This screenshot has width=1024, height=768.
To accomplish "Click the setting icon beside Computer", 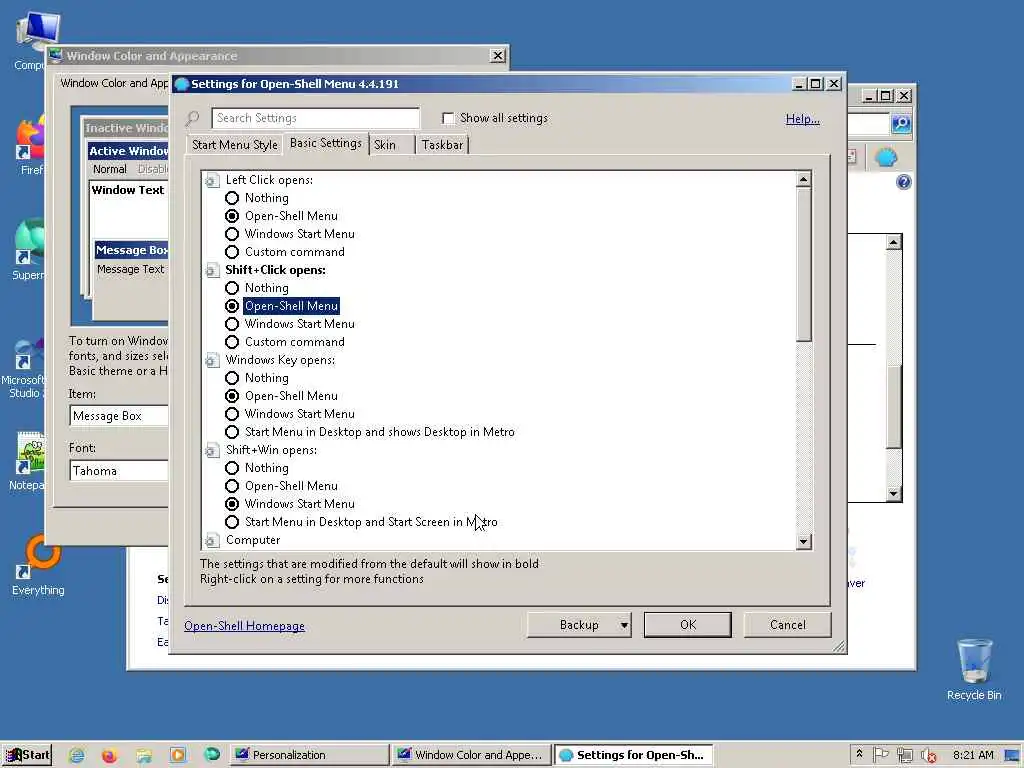I will coord(212,540).
